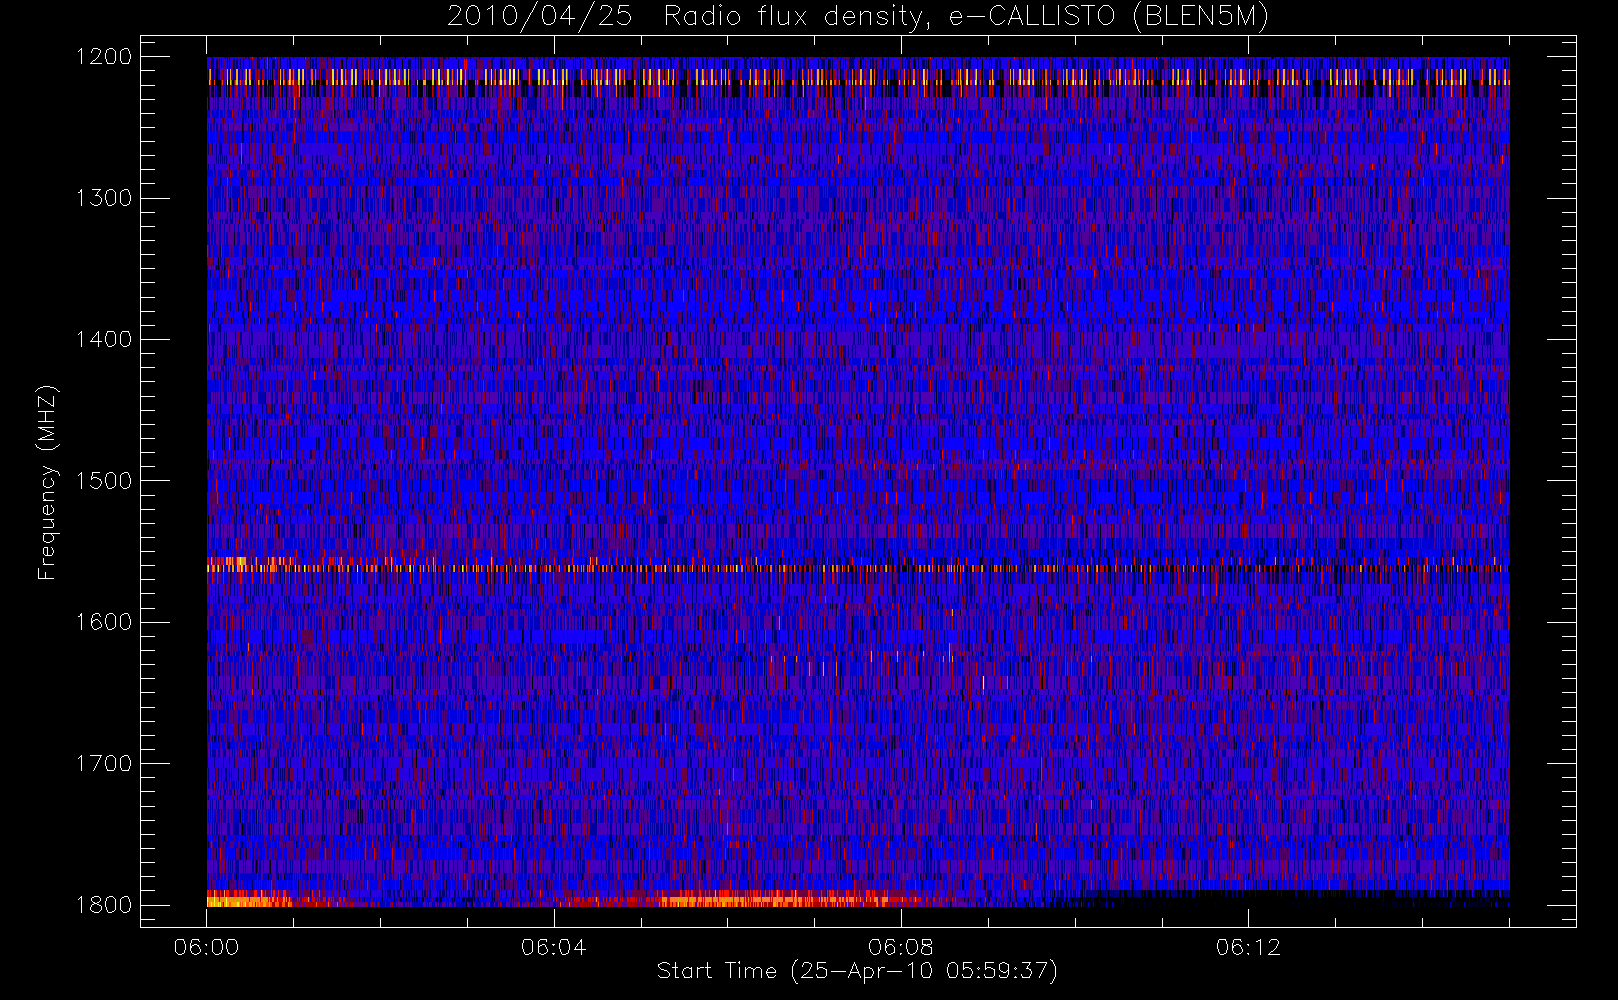Click the 06:08 time tick label
The height and width of the screenshot is (1000, 1618).
[x=901, y=947]
